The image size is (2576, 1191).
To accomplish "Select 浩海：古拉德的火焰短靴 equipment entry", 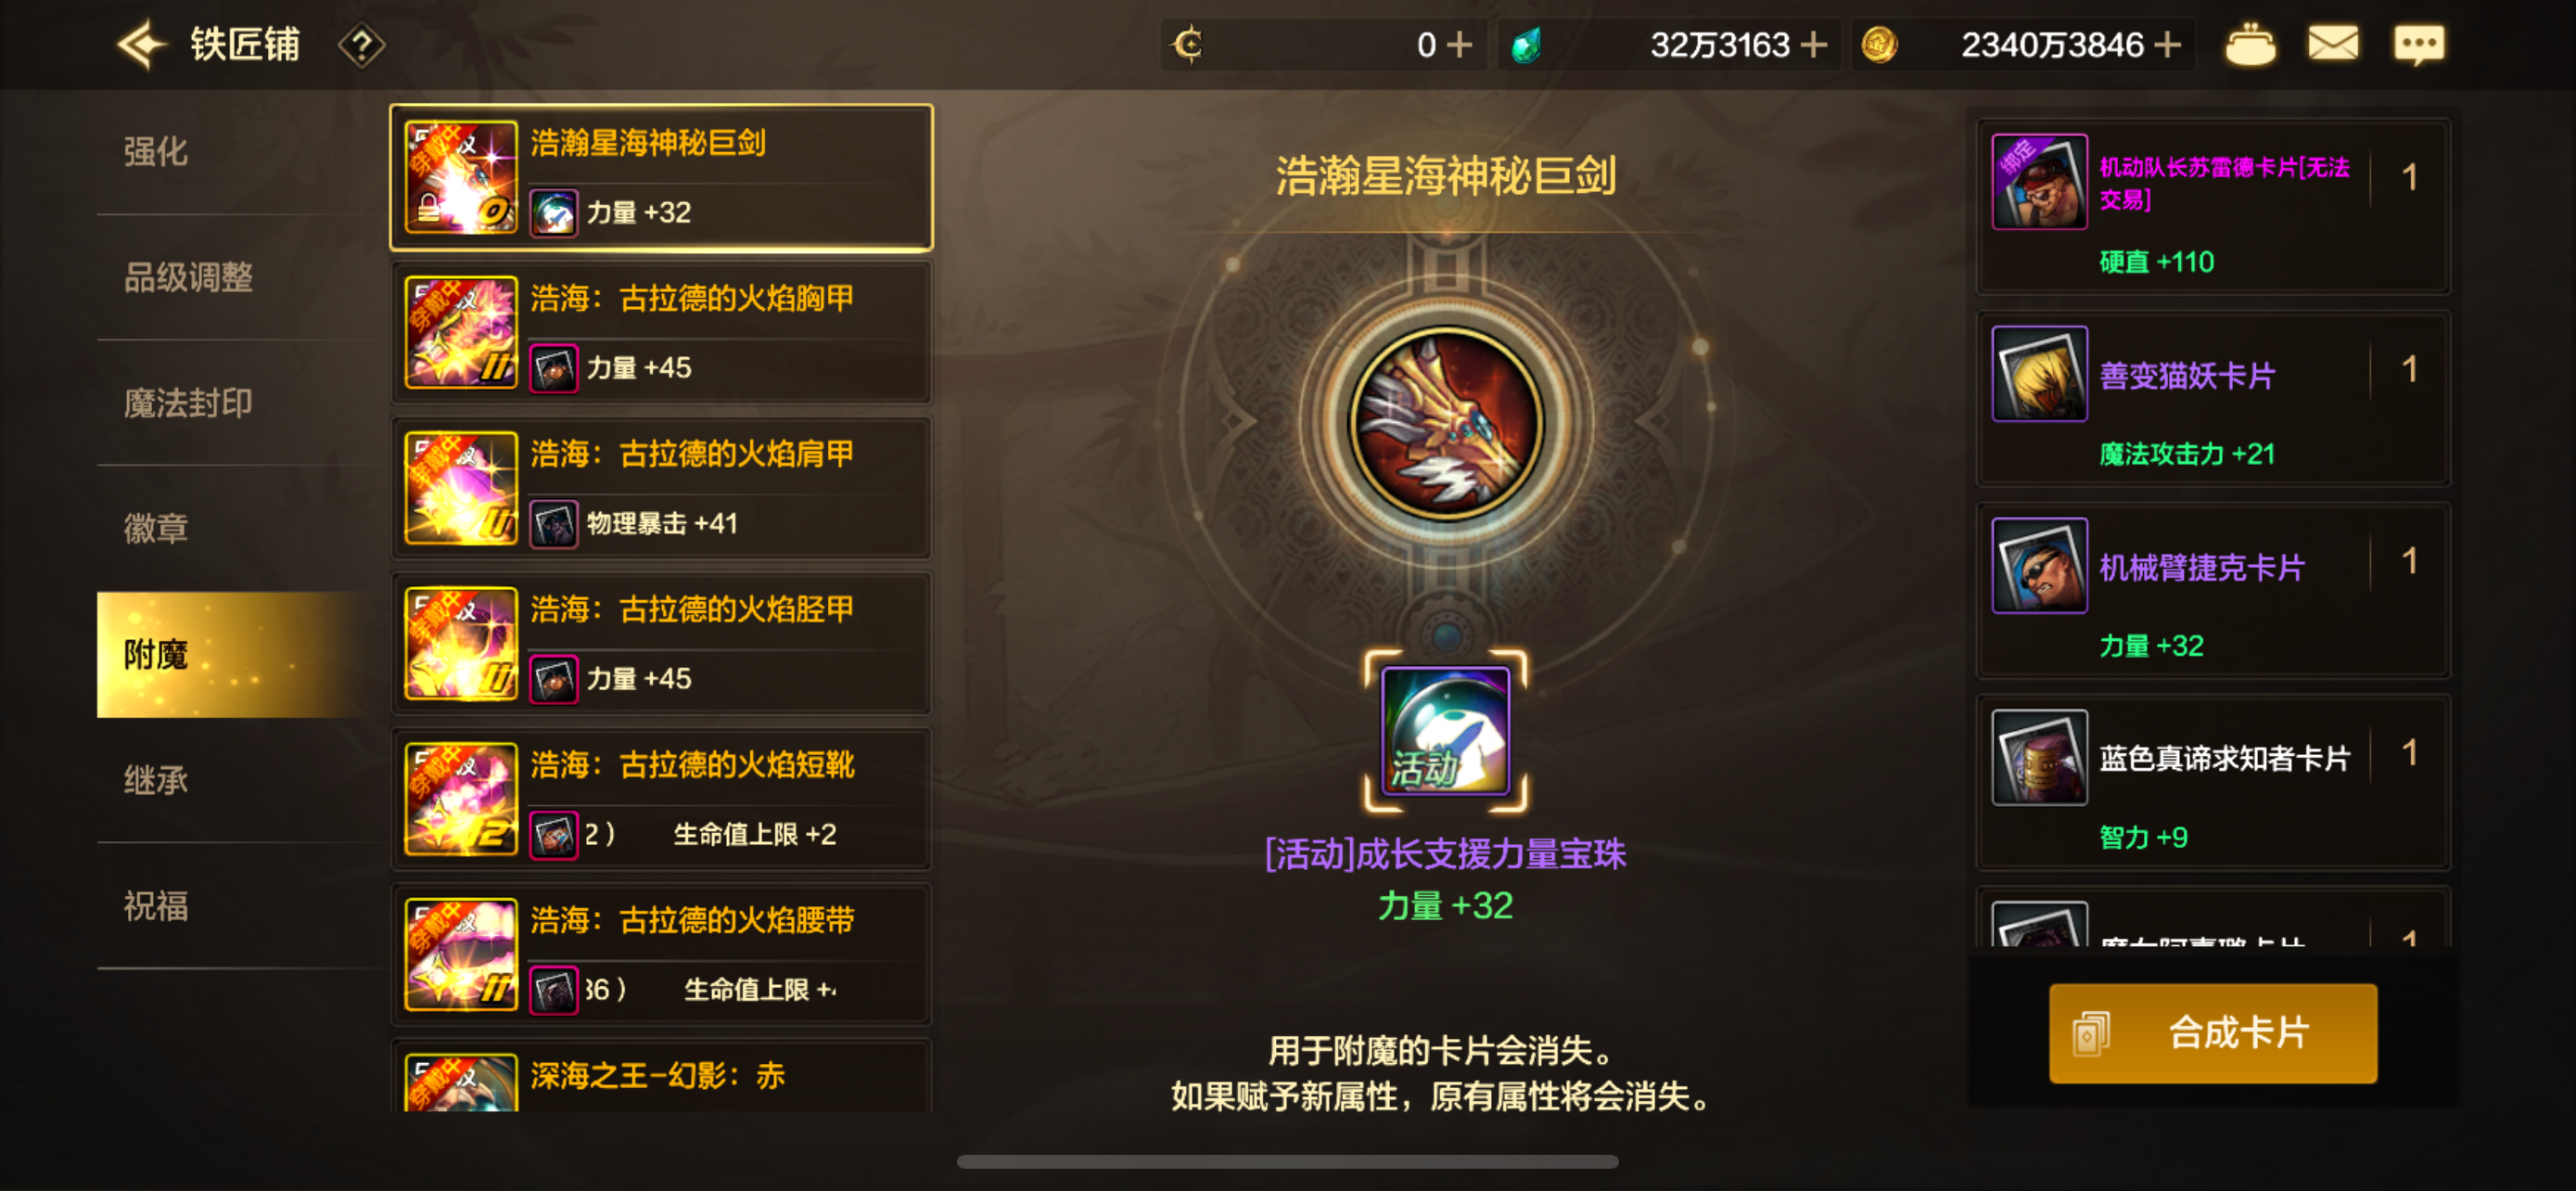I will point(661,800).
